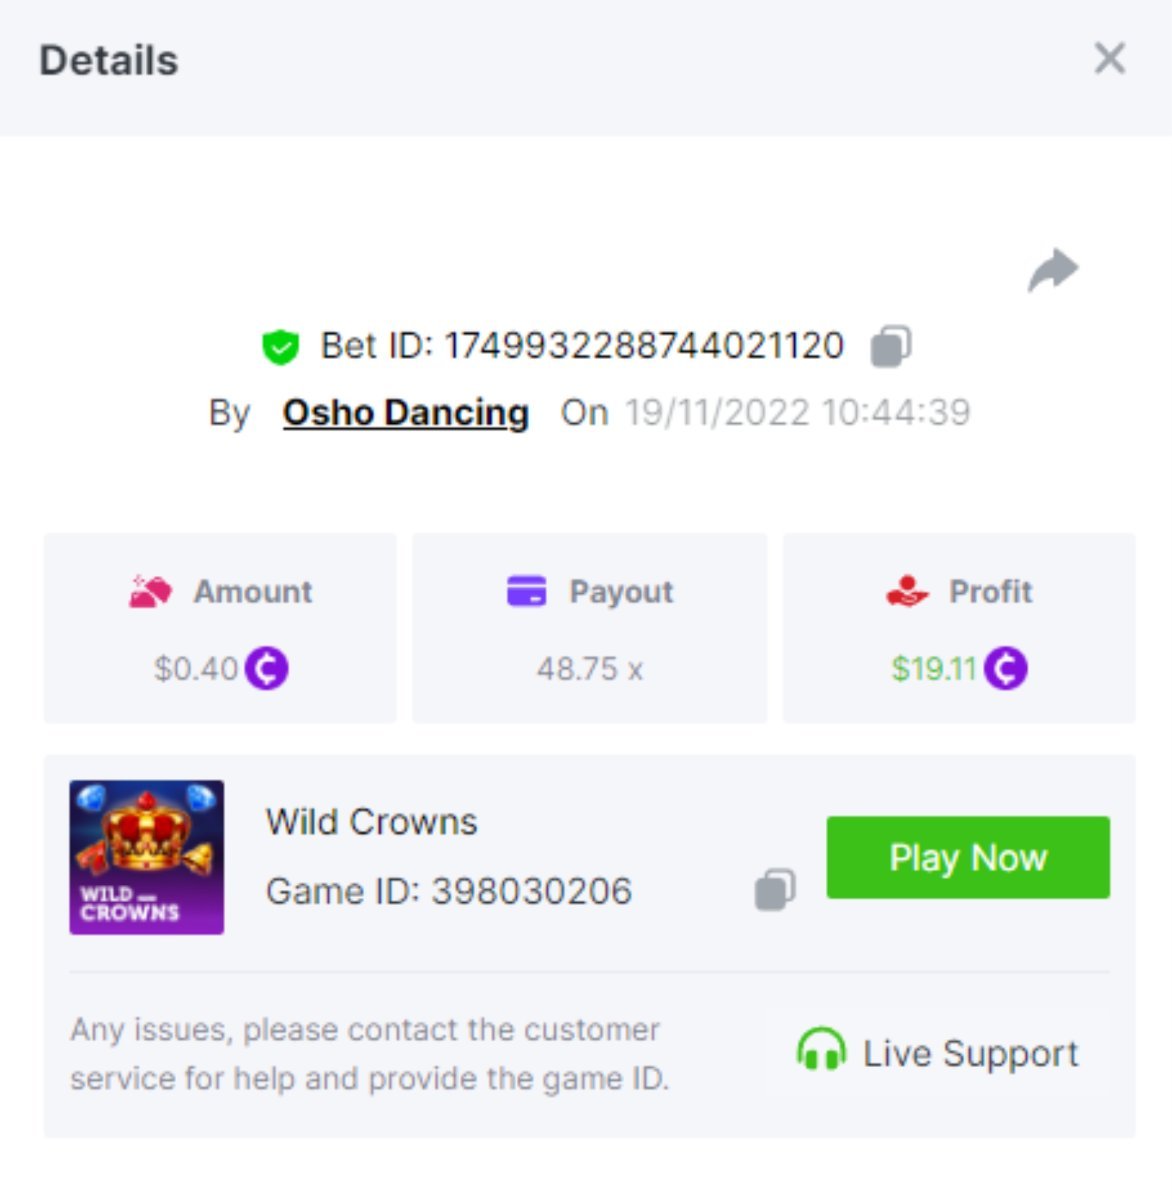Image resolution: width=1172 pixels, height=1200 pixels.
Task: Open the Osho Dancing profile link
Action: pos(405,412)
